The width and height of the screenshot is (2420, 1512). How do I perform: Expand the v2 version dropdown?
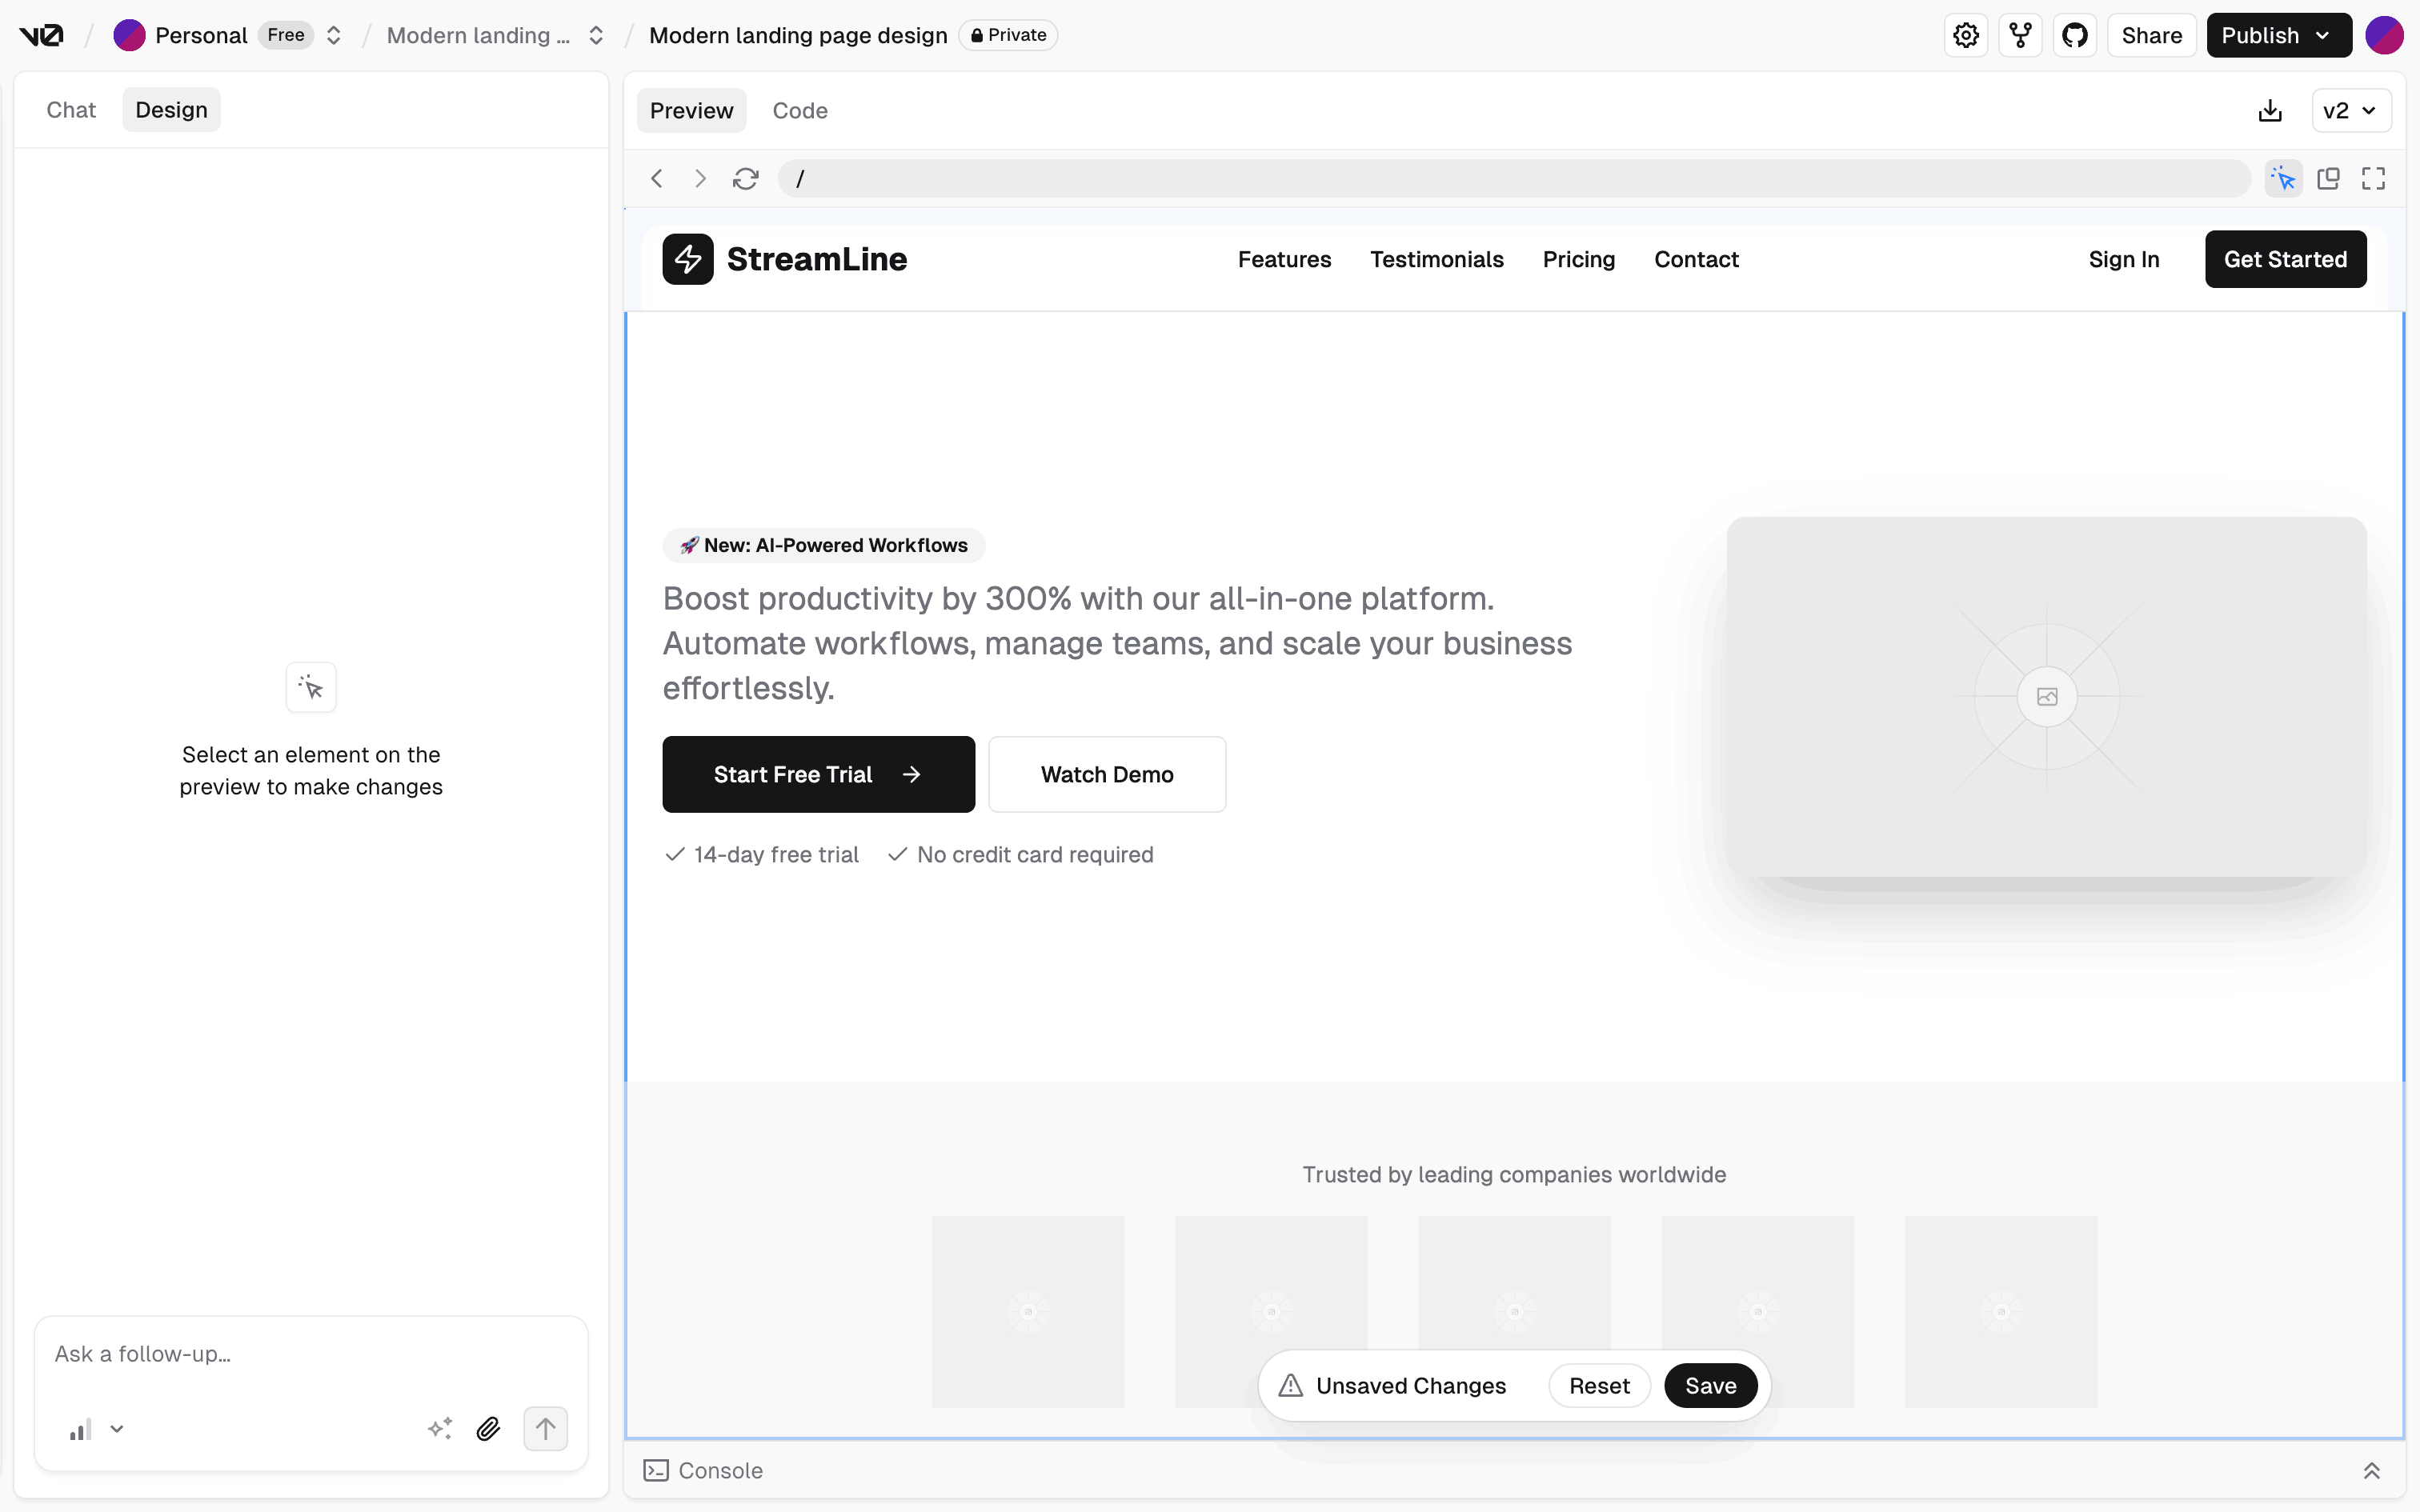[x=2350, y=110]
